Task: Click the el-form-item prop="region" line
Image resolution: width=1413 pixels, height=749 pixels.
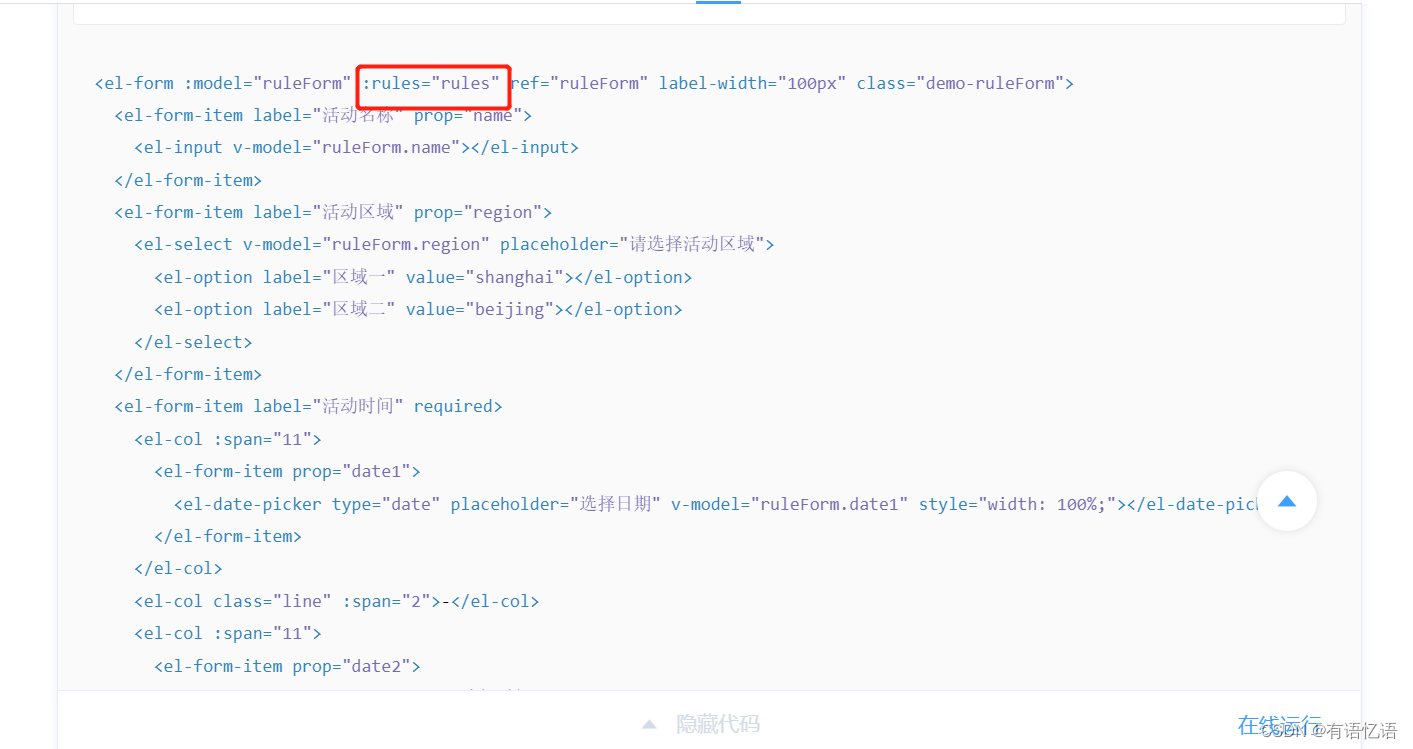Action: [333, 212]
